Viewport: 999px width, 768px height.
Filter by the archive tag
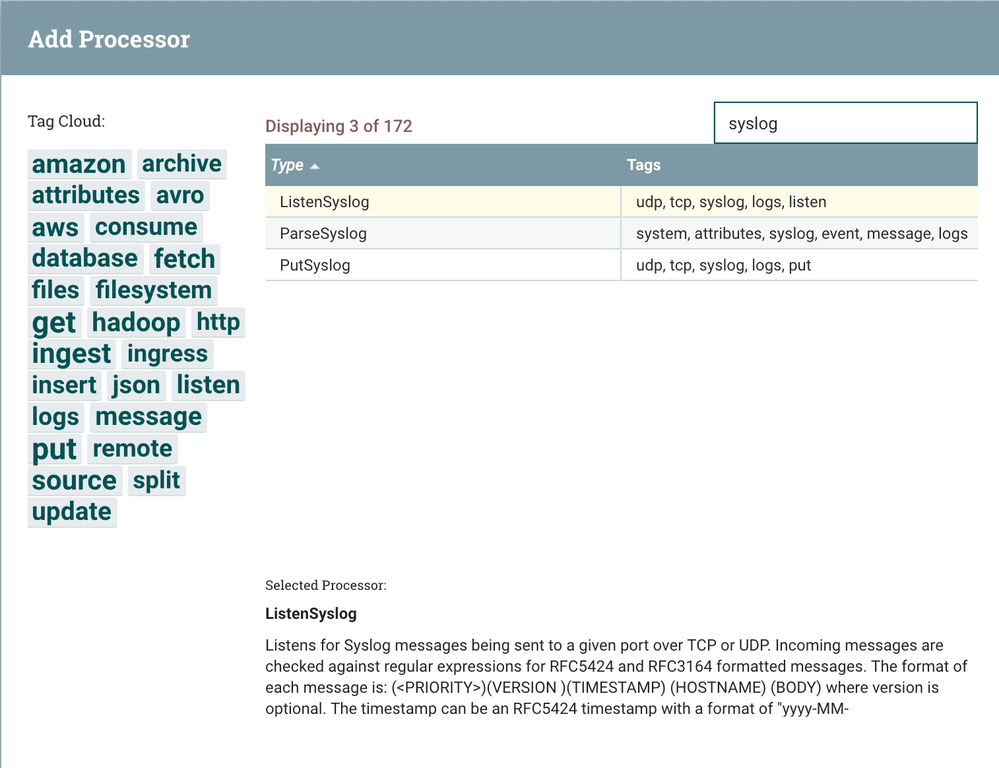click(x=182, y=164)
